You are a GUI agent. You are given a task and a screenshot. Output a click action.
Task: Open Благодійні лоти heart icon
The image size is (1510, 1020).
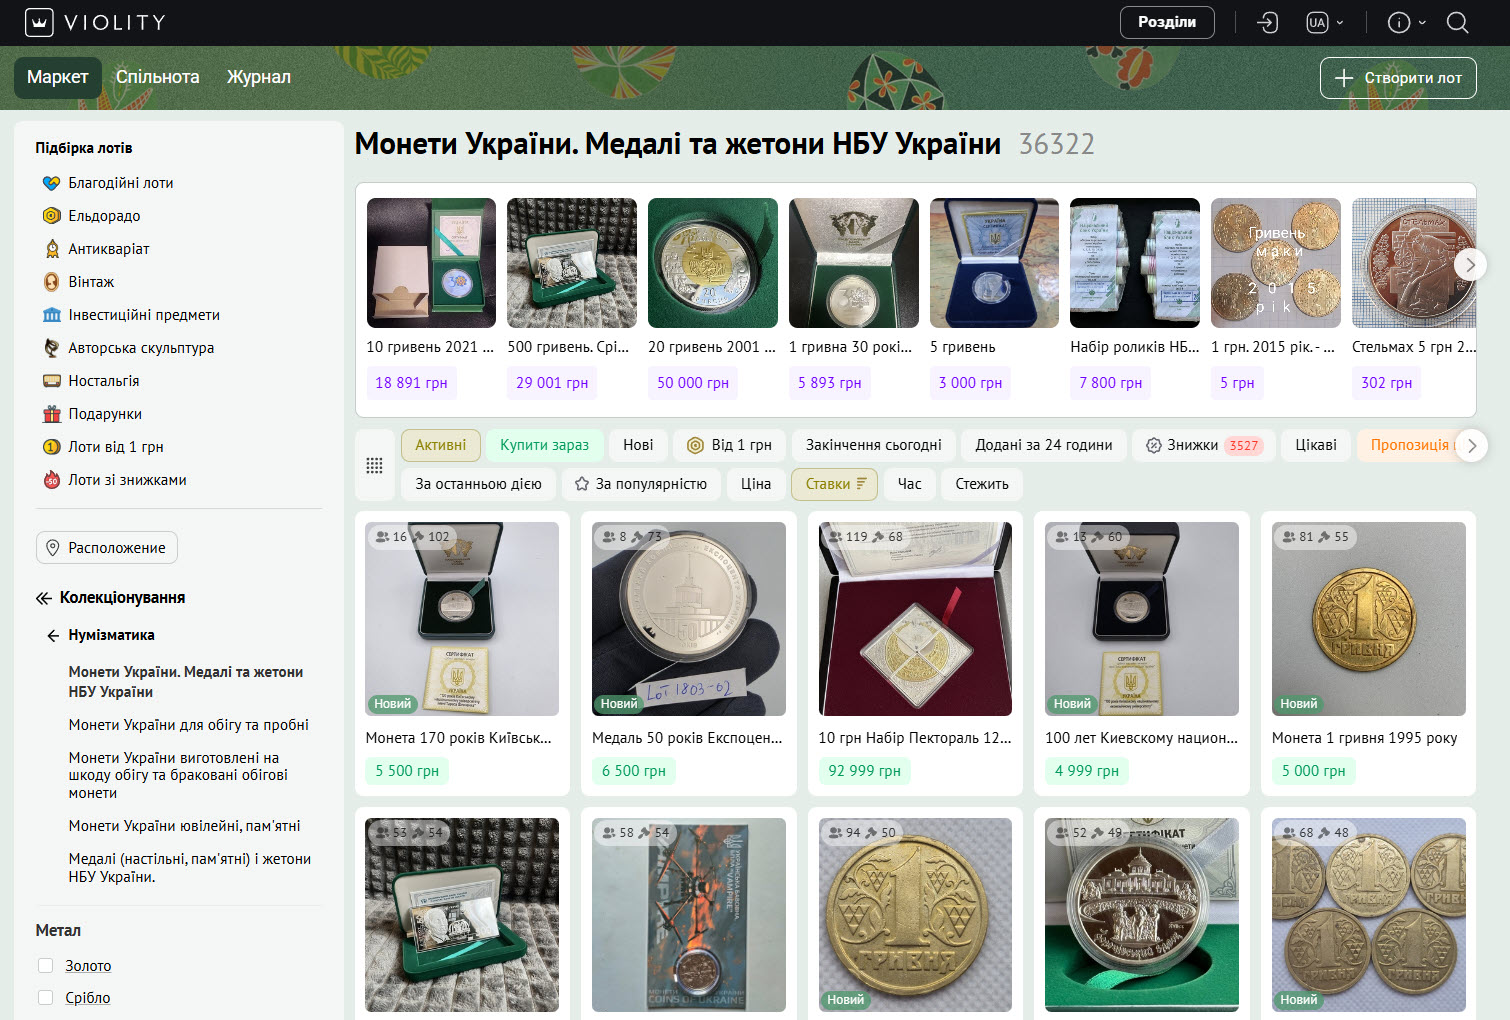pos(52,183)
